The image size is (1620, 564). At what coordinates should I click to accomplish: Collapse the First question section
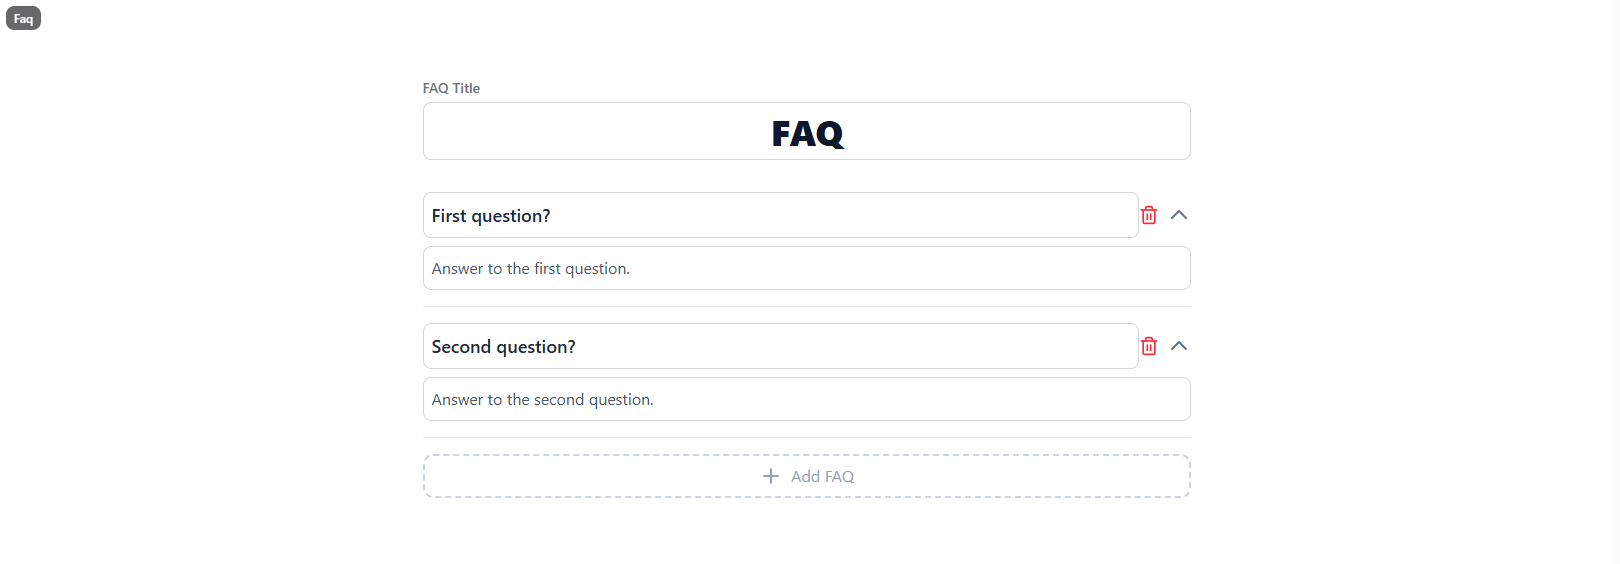point(1179,215)
